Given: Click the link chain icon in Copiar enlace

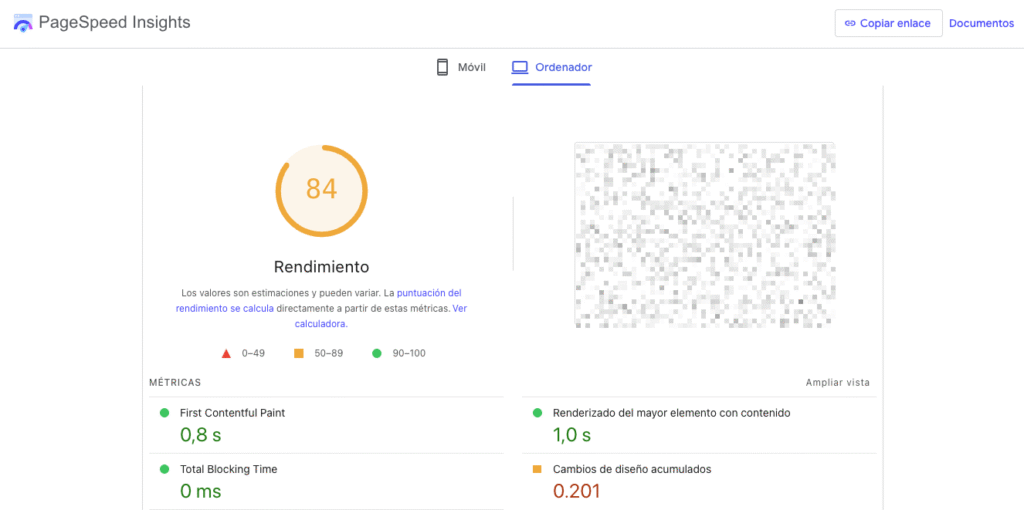Looking at the screenshot, I should click(850, 23).
